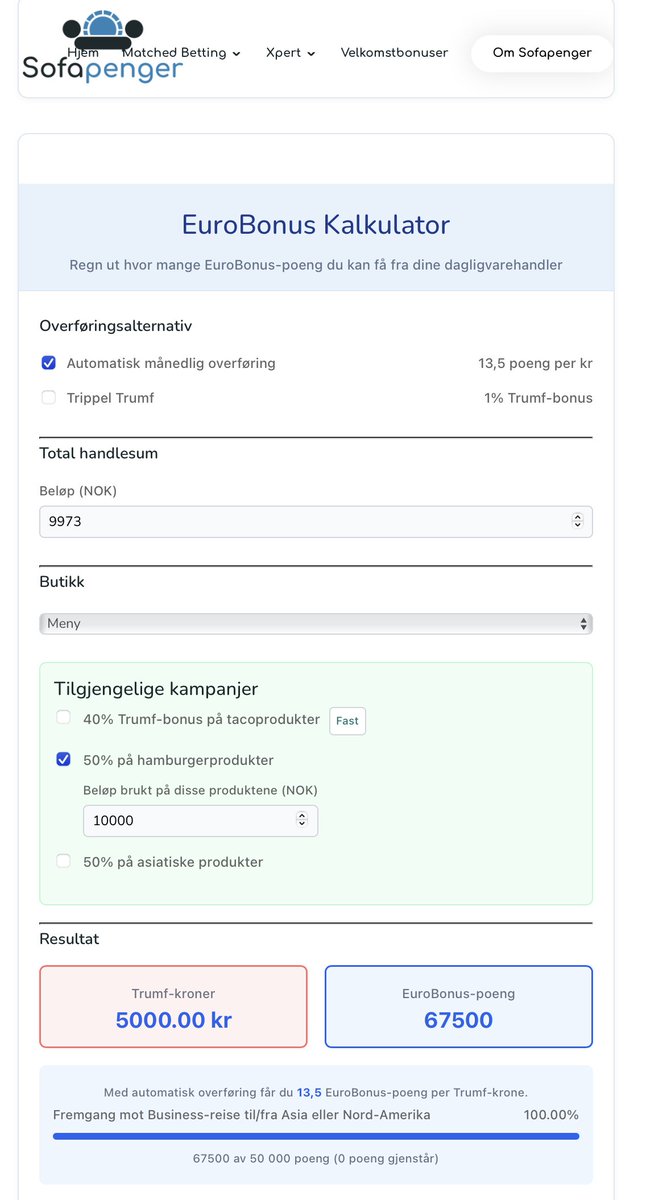
Task: Expand the Matched Betting menu
Action: [181, 53]
